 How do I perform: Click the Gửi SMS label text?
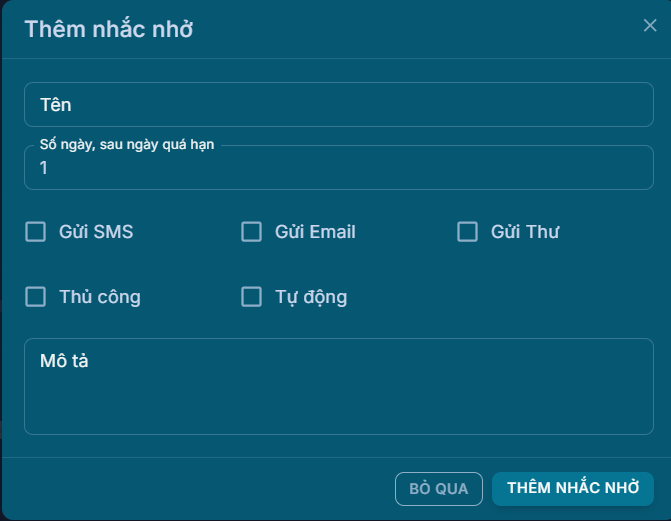(x=96, y=232)
